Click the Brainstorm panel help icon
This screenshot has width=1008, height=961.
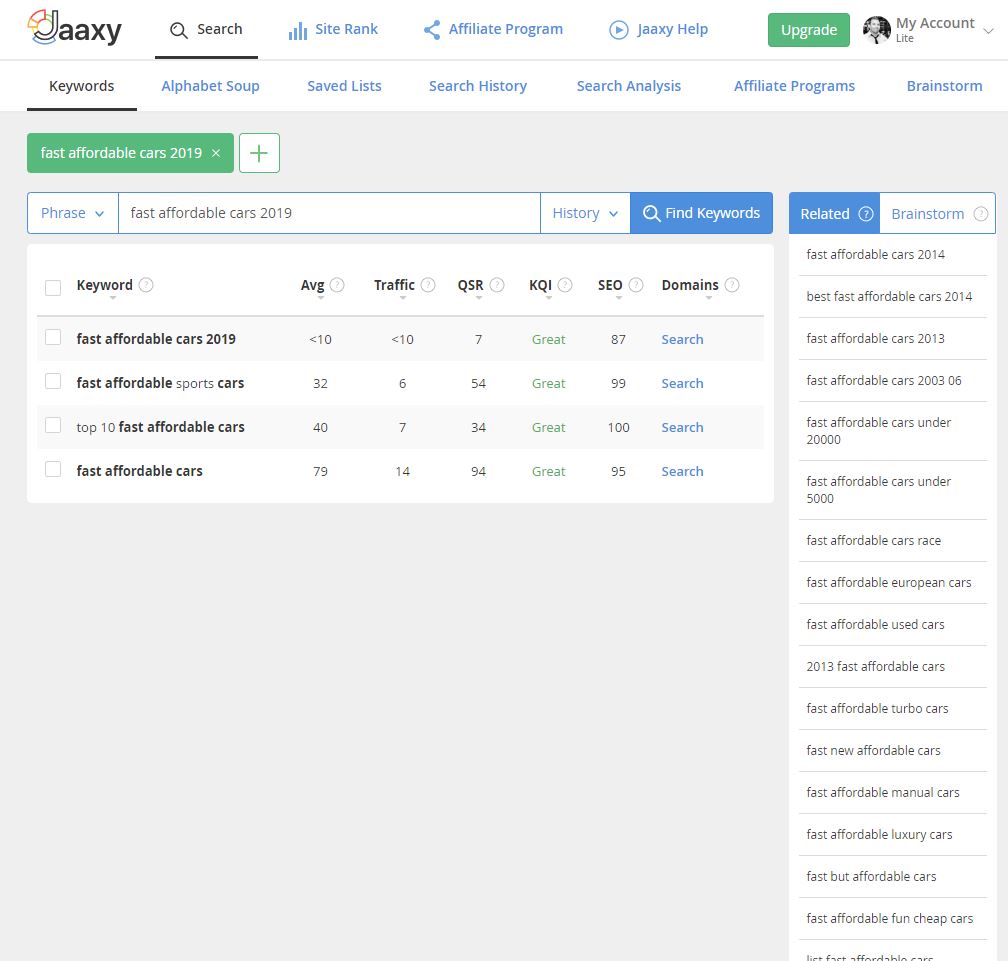pos(980,213)
